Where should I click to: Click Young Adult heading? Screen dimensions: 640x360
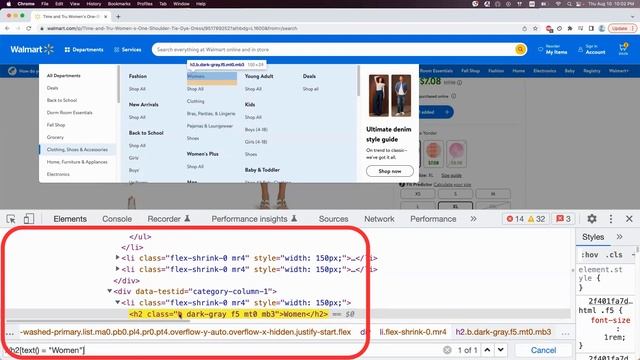tap(259, 76)
